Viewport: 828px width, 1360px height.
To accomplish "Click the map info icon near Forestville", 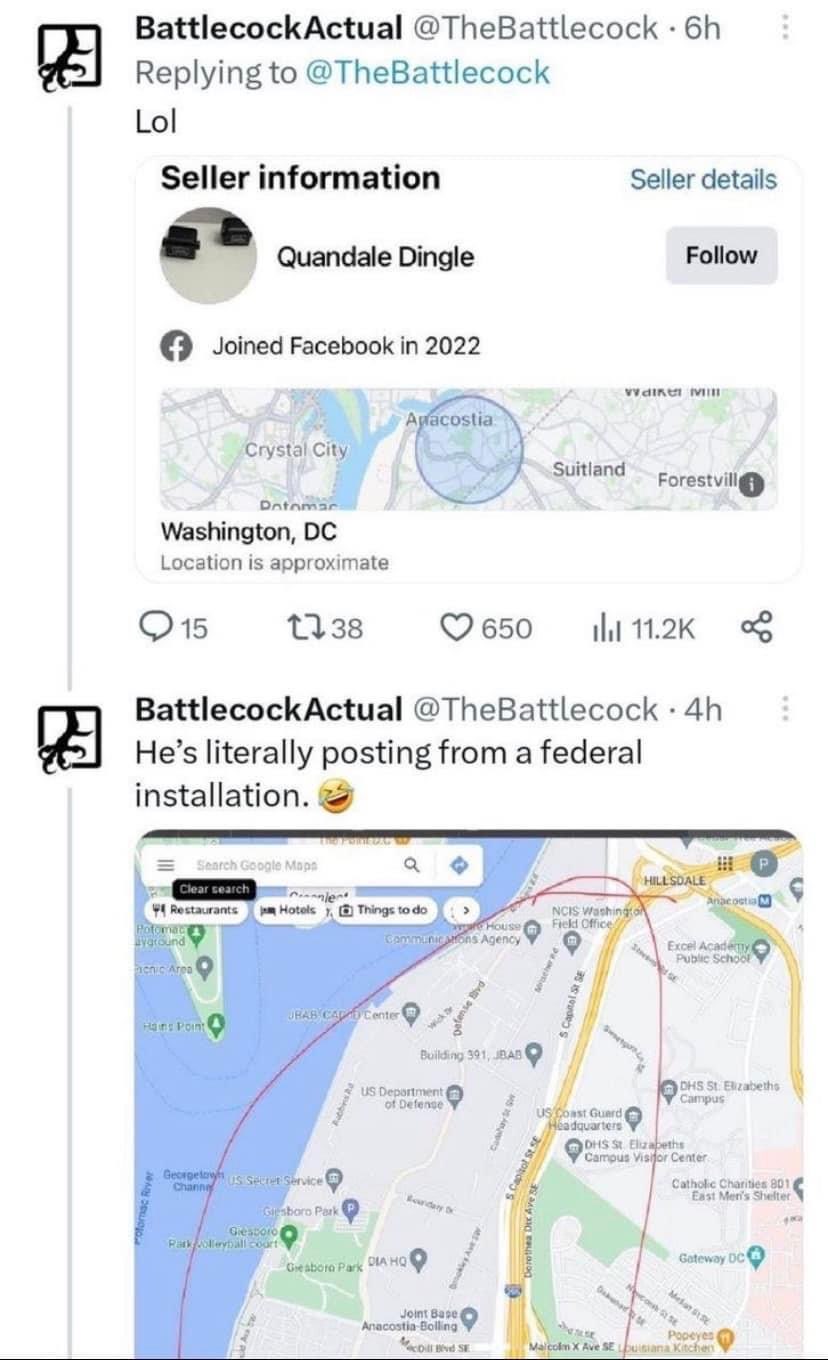I will click(750, 484).
